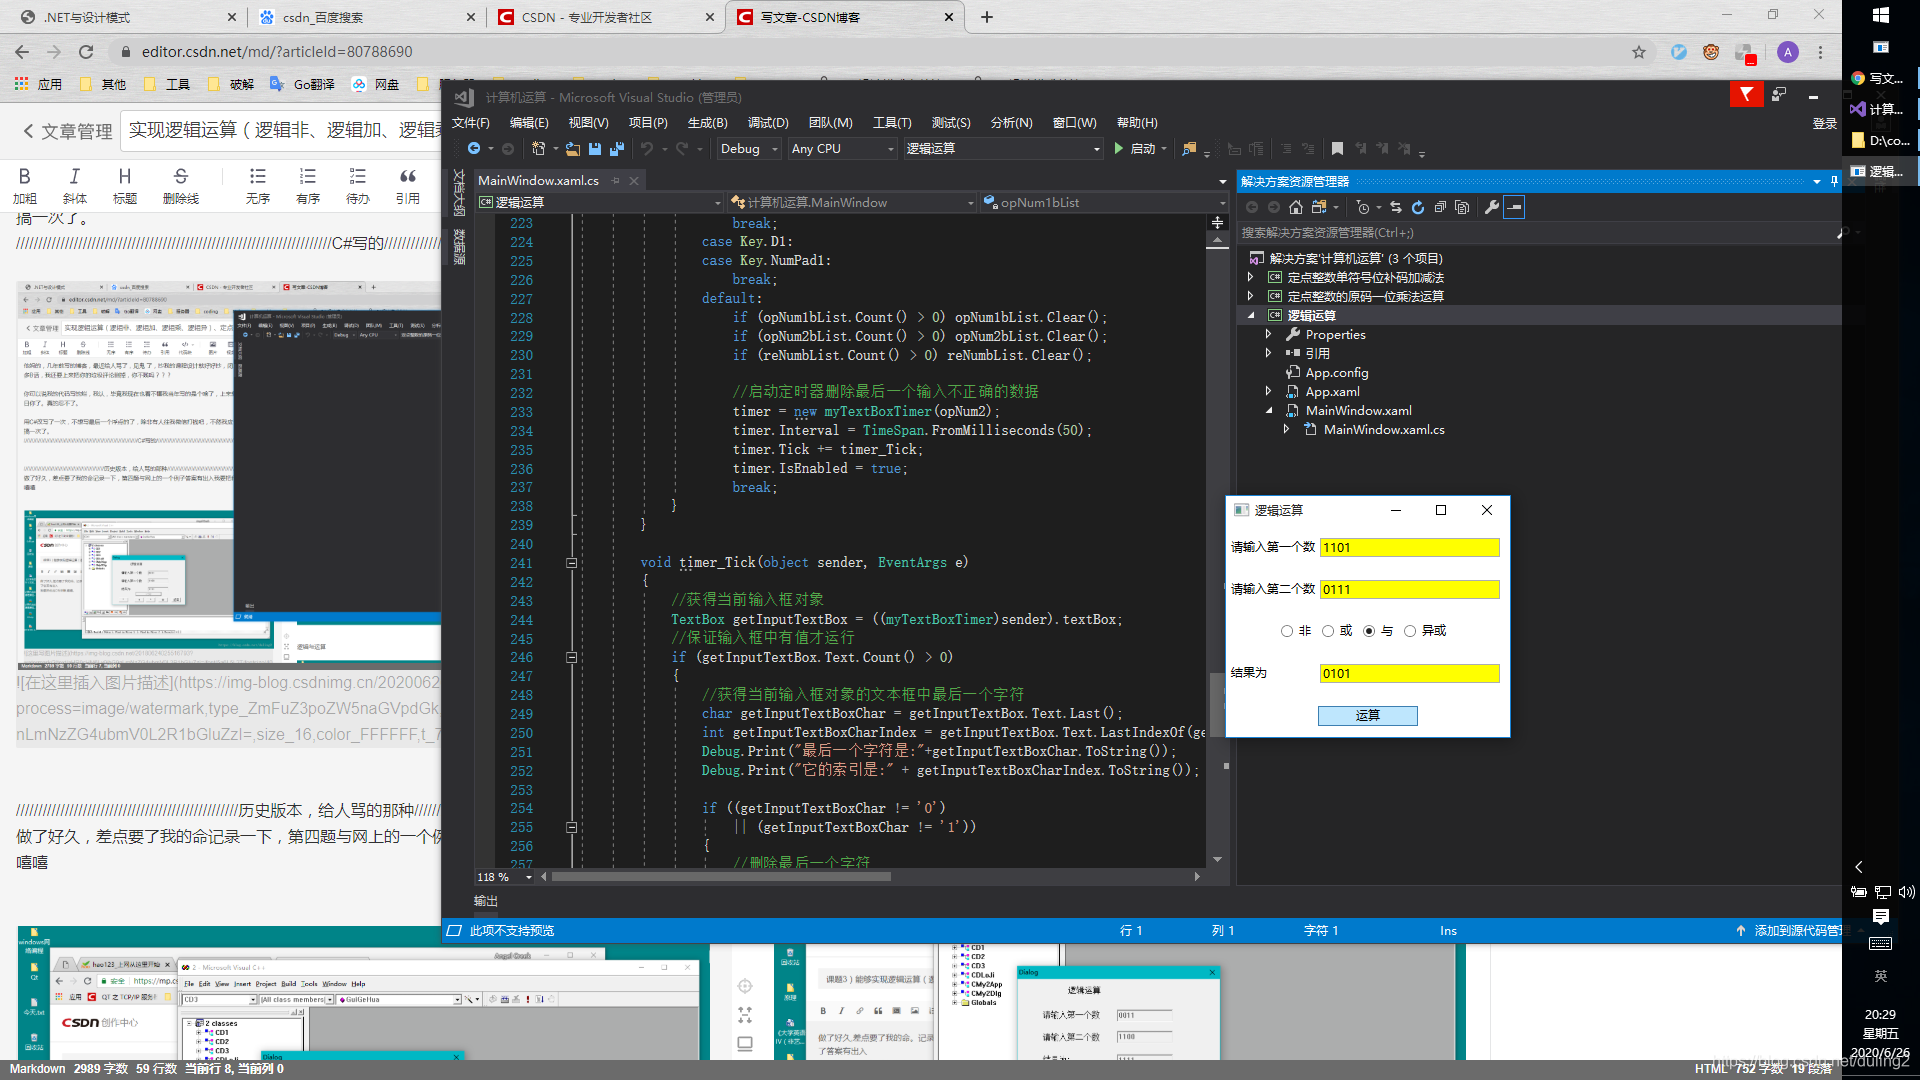Viewport: 1920px width, 1080px height.
Task: Click the yellow first number input field
Action: coord(1409,548)
